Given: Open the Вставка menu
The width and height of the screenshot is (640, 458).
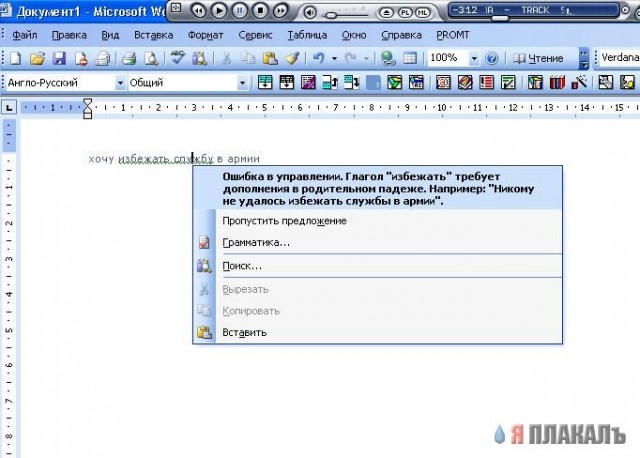Looking at the screenshot, I should 153,35.
